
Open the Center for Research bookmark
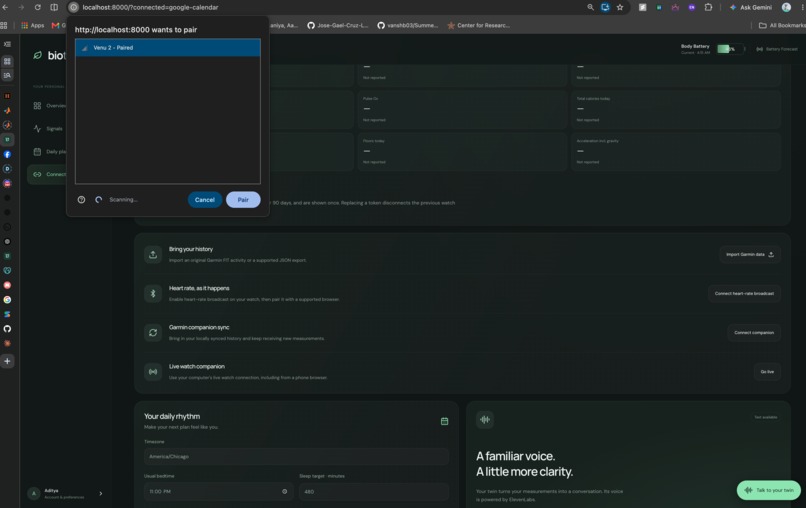479,25
